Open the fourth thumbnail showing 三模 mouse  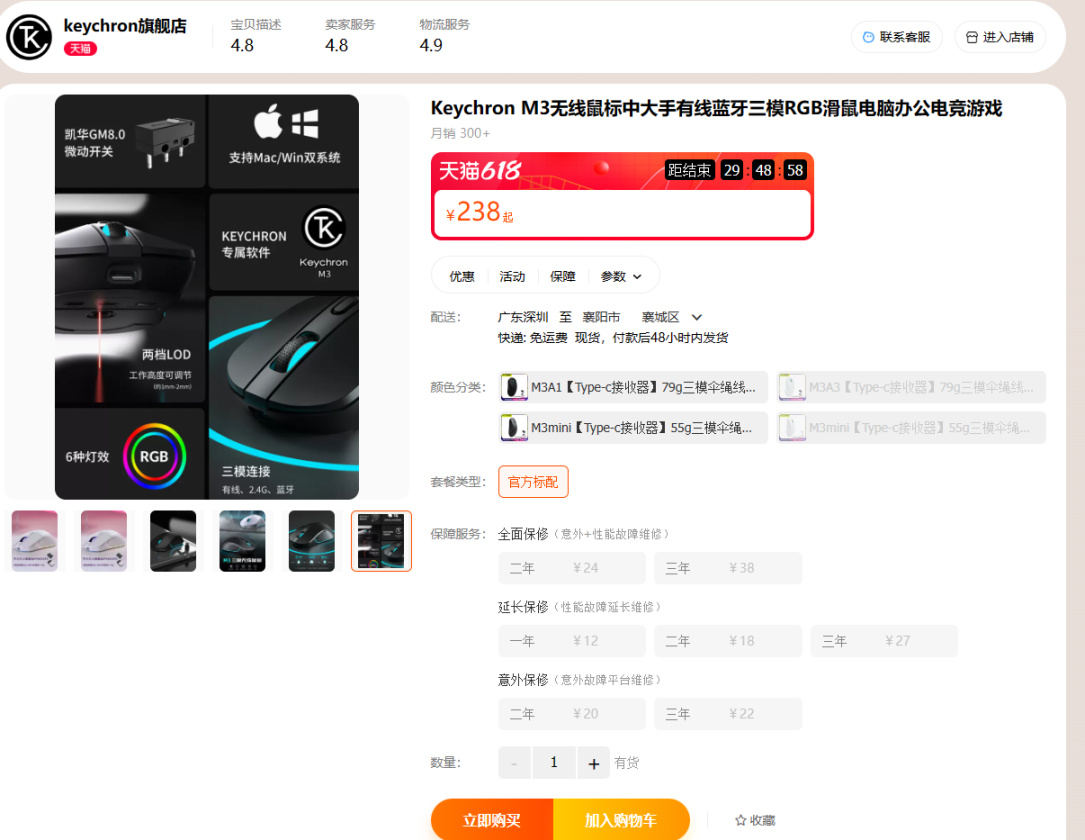242,541
